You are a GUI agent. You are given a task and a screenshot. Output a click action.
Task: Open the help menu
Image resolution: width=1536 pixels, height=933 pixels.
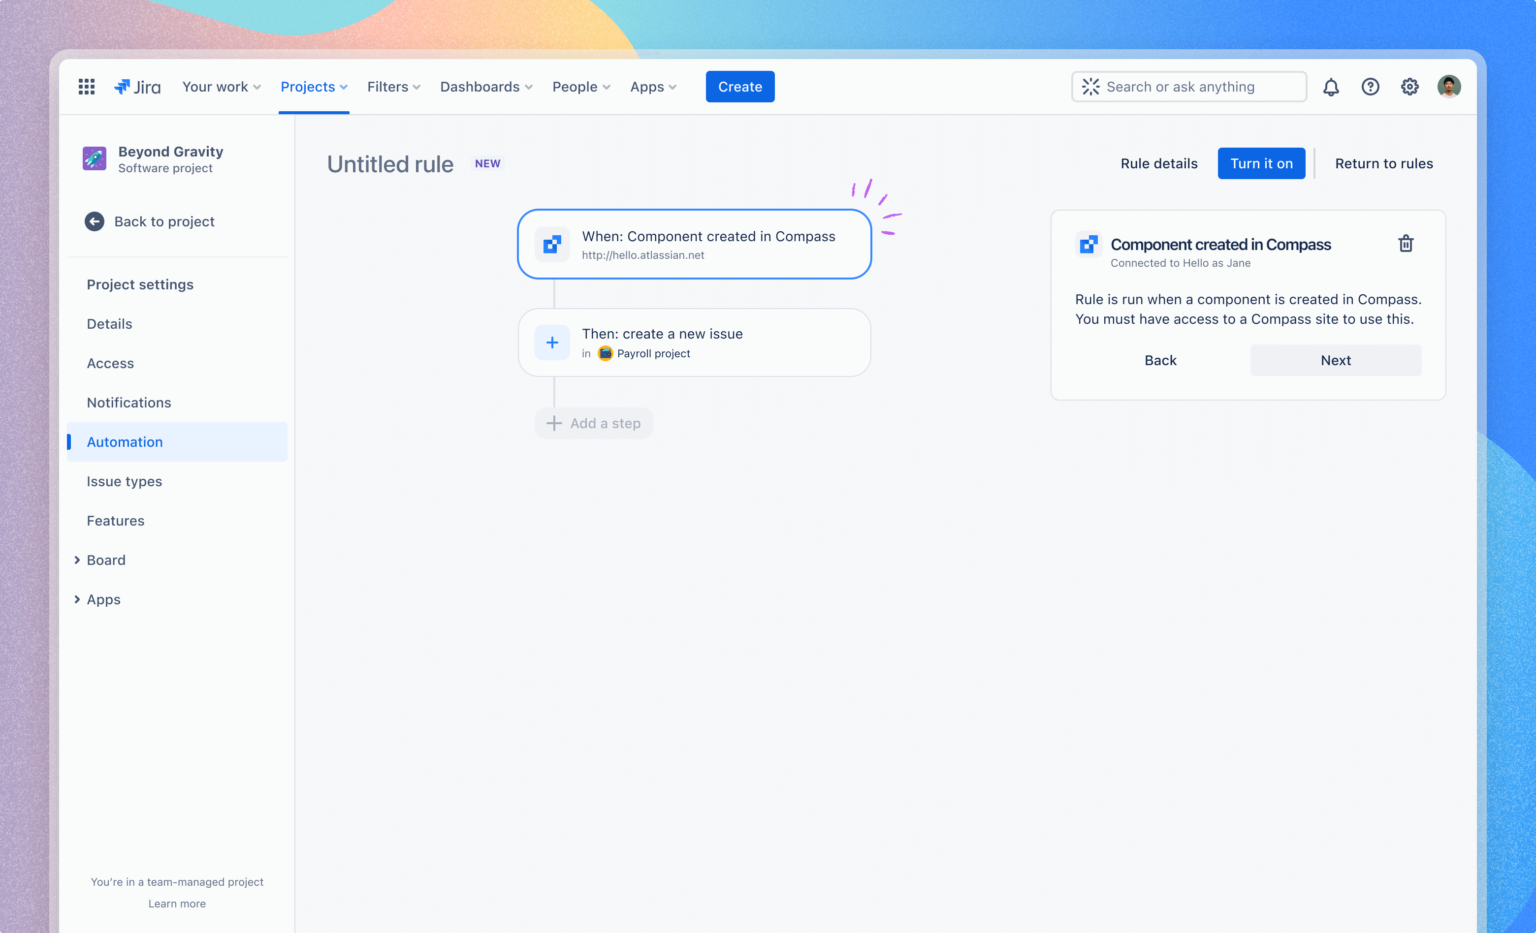pyautogui.click(x=1370, y=87)
